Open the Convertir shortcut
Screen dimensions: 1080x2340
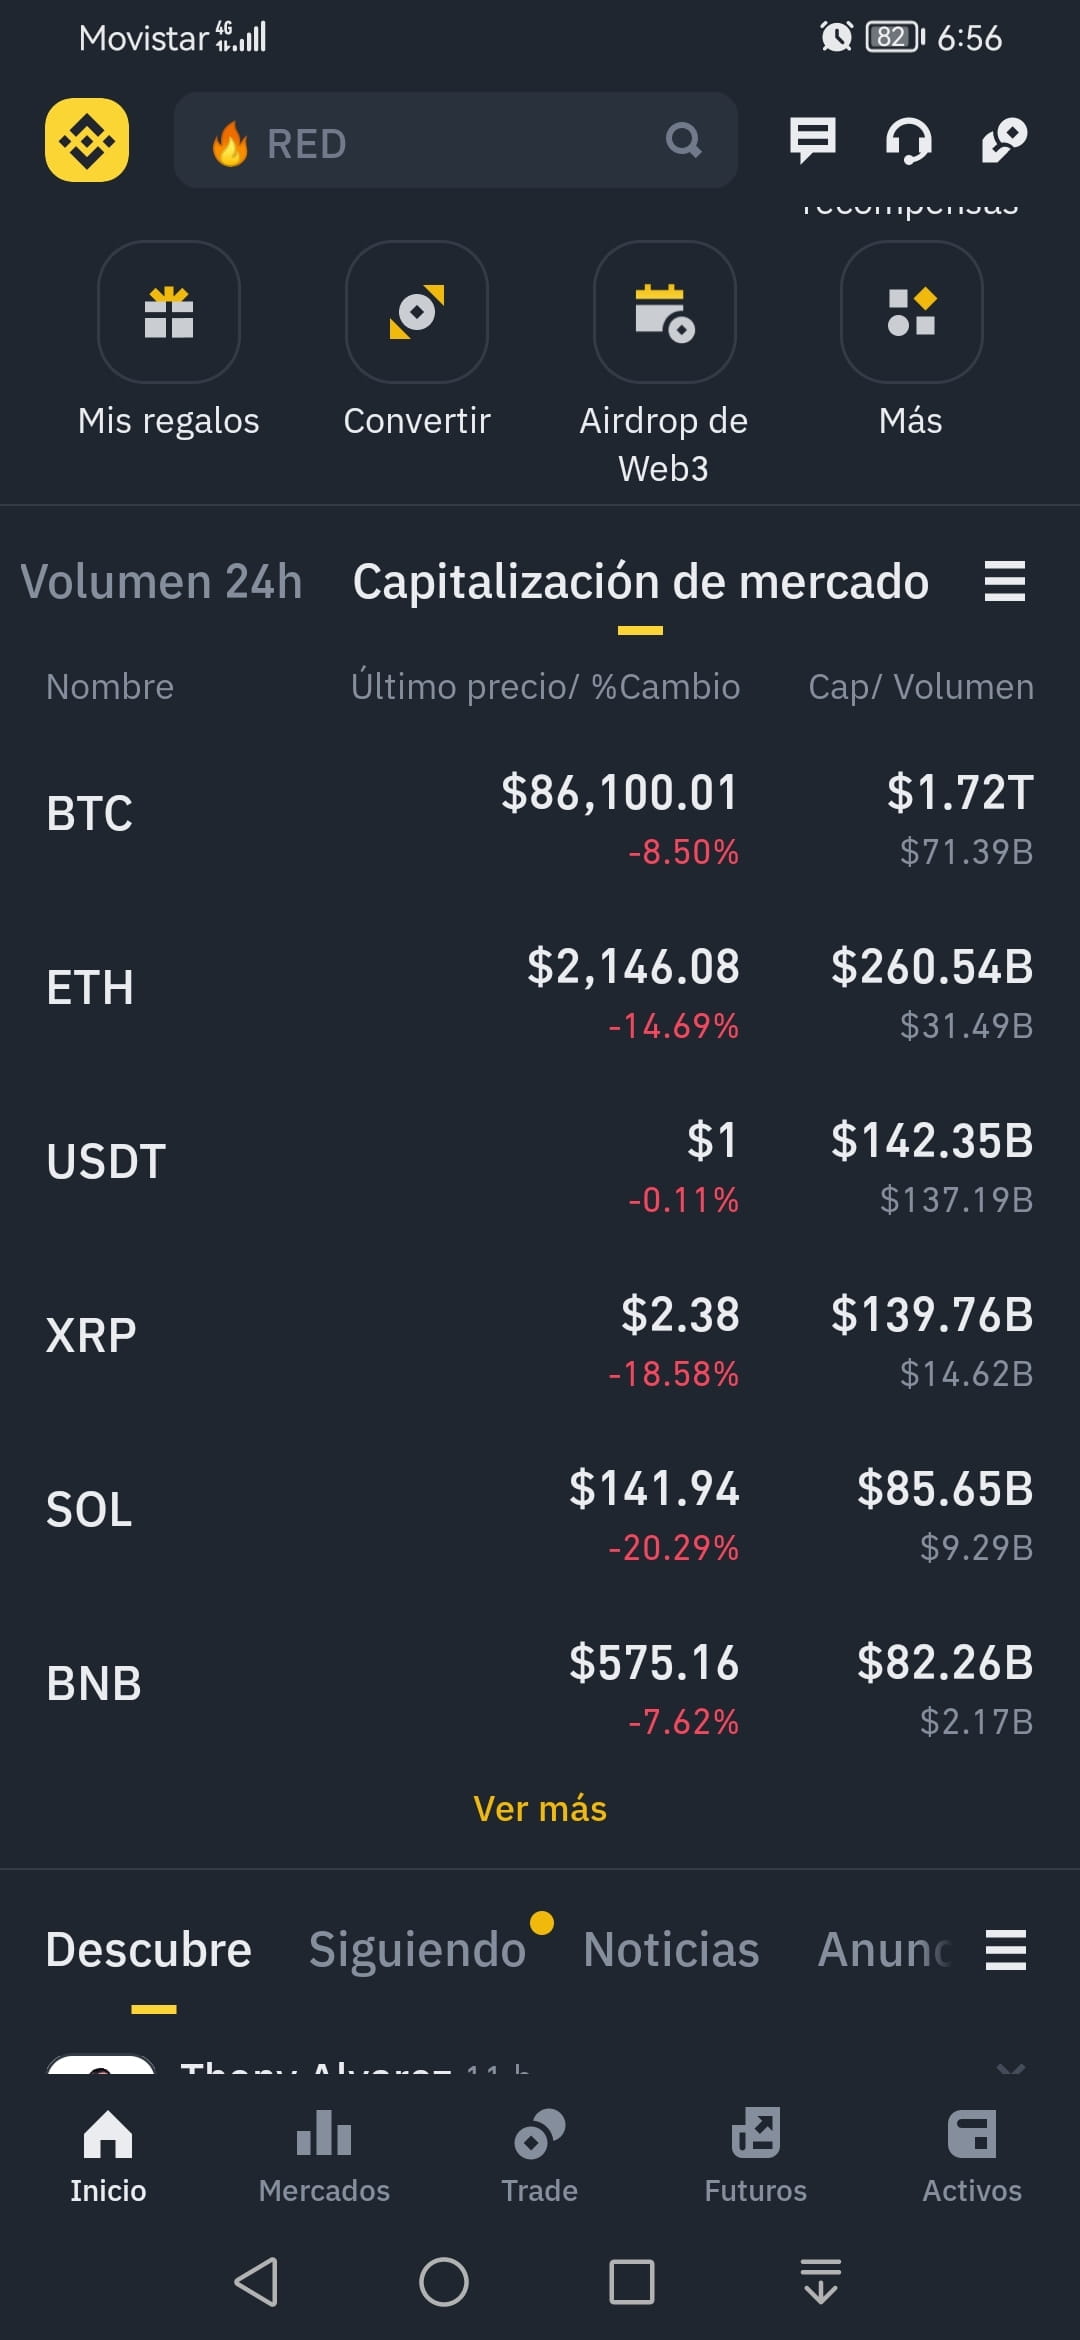417,312
